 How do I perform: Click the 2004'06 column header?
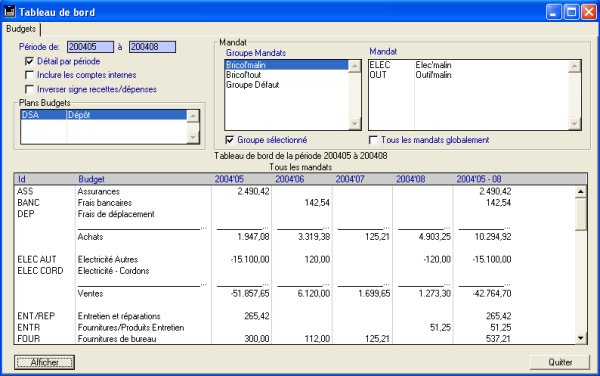(302, 179)
